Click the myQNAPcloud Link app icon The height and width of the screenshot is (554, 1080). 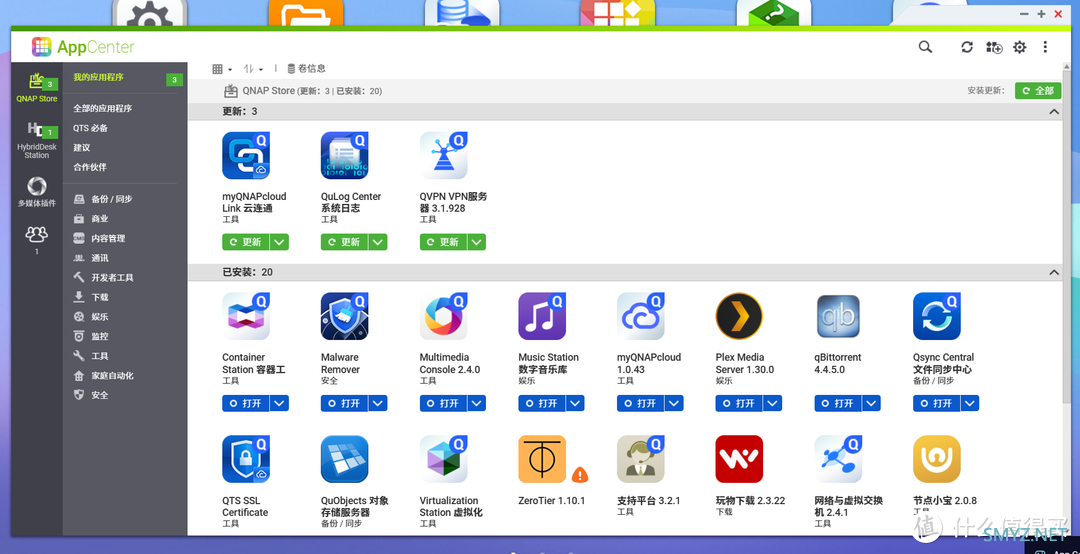[246, 156]
